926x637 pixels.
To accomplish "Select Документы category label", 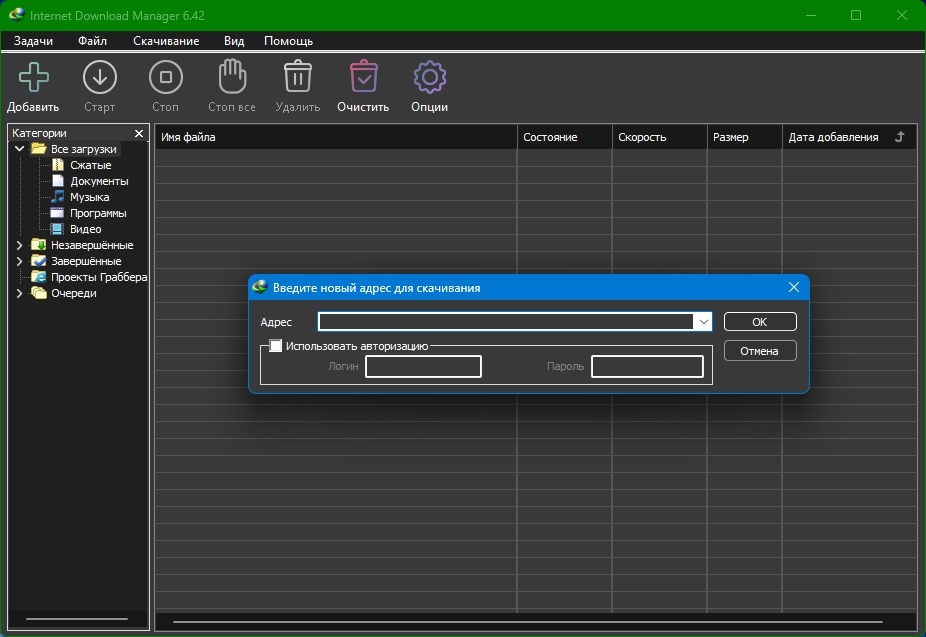I will [x=99, y=181].
